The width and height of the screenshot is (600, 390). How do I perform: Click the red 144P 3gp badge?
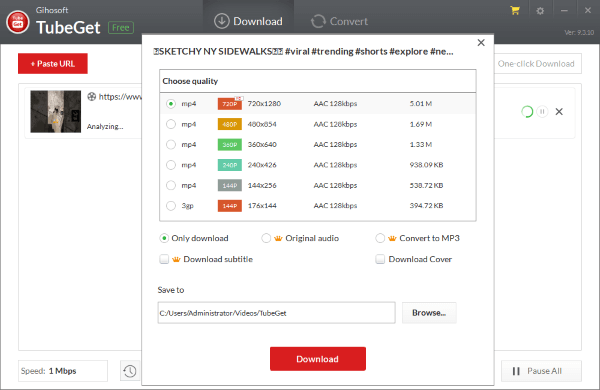[230, 206]
